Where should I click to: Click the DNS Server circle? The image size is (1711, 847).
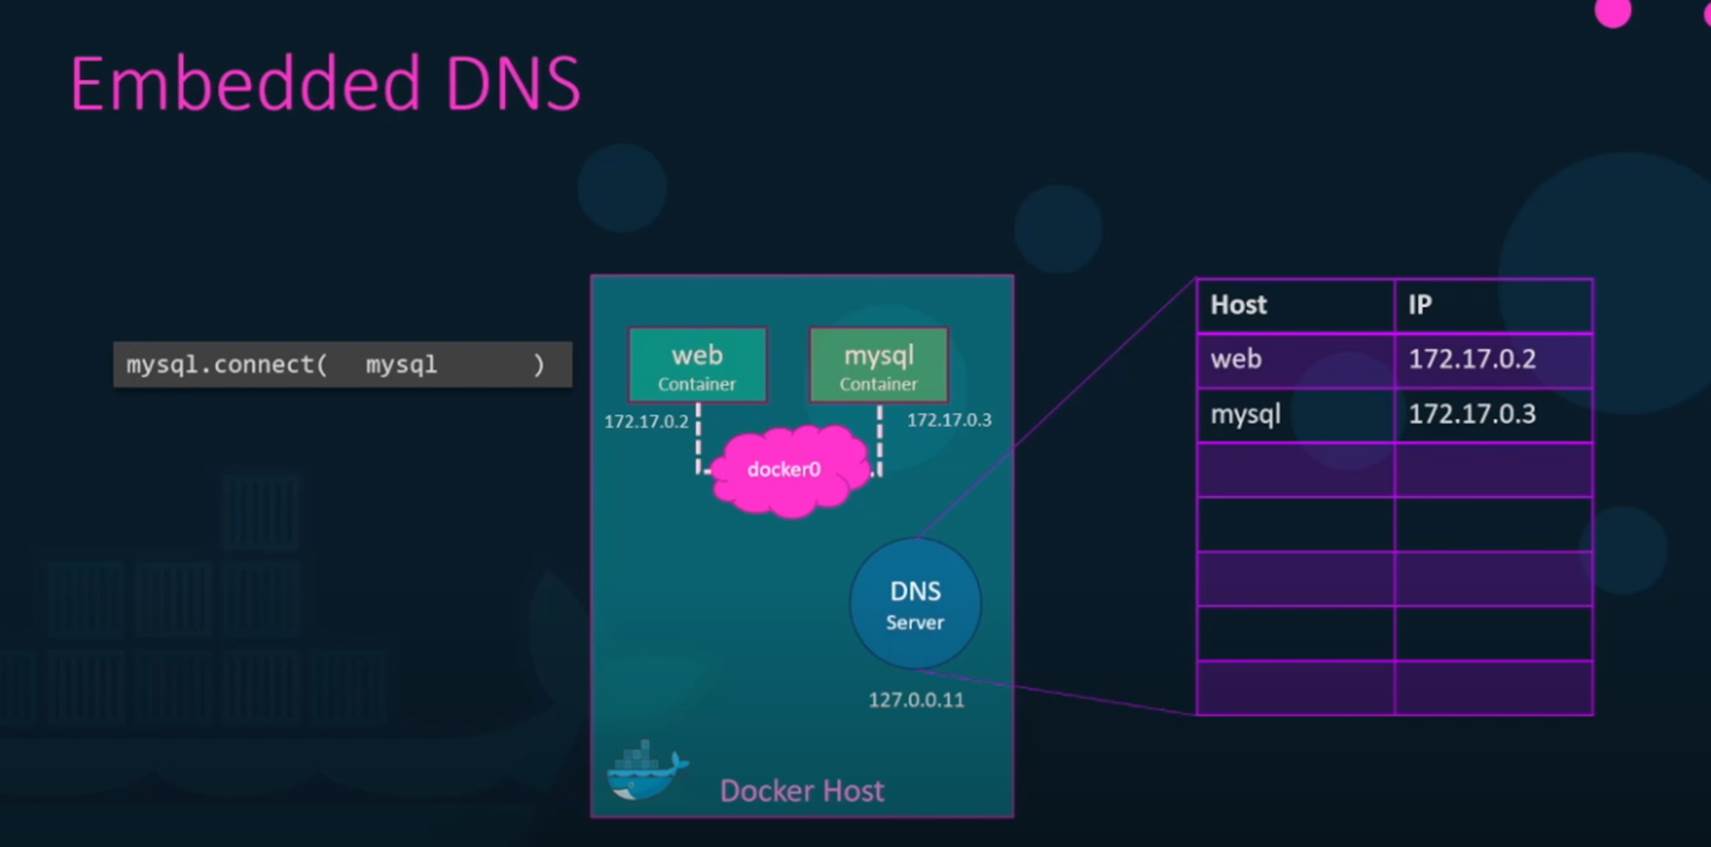point(915,604)
